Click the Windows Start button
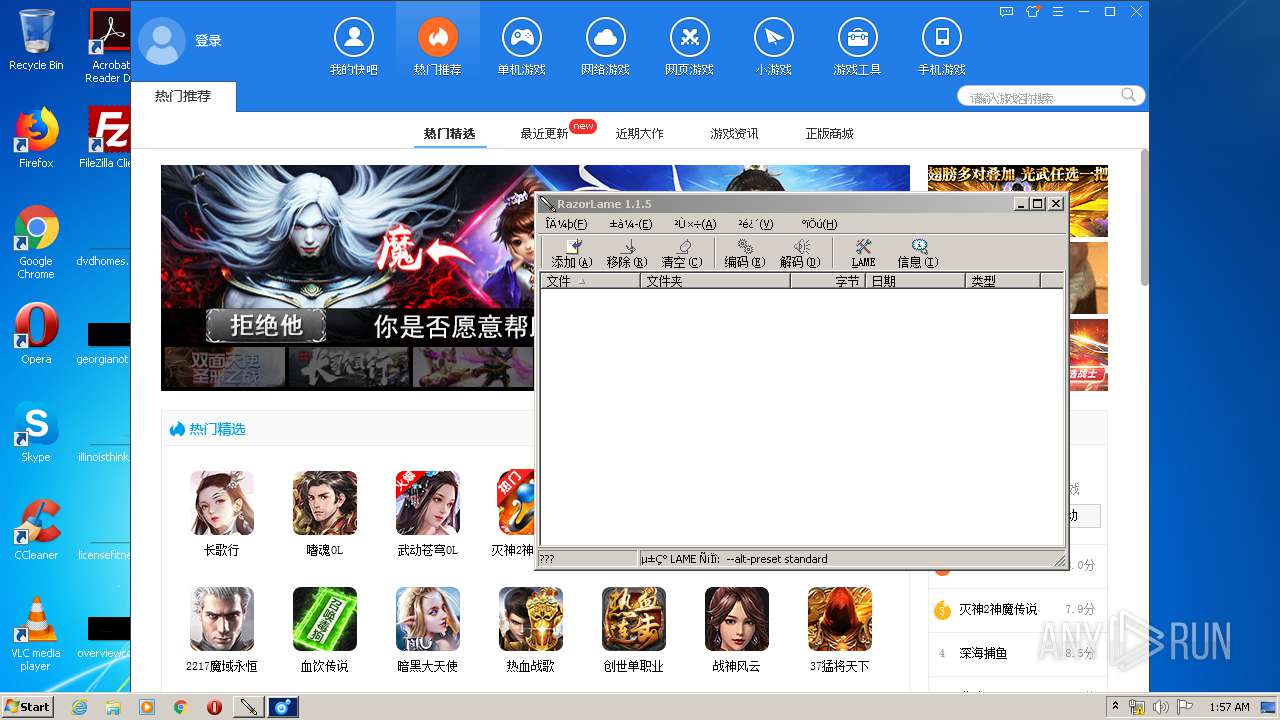The image size is (1280, 720). (x=27, y=706)
